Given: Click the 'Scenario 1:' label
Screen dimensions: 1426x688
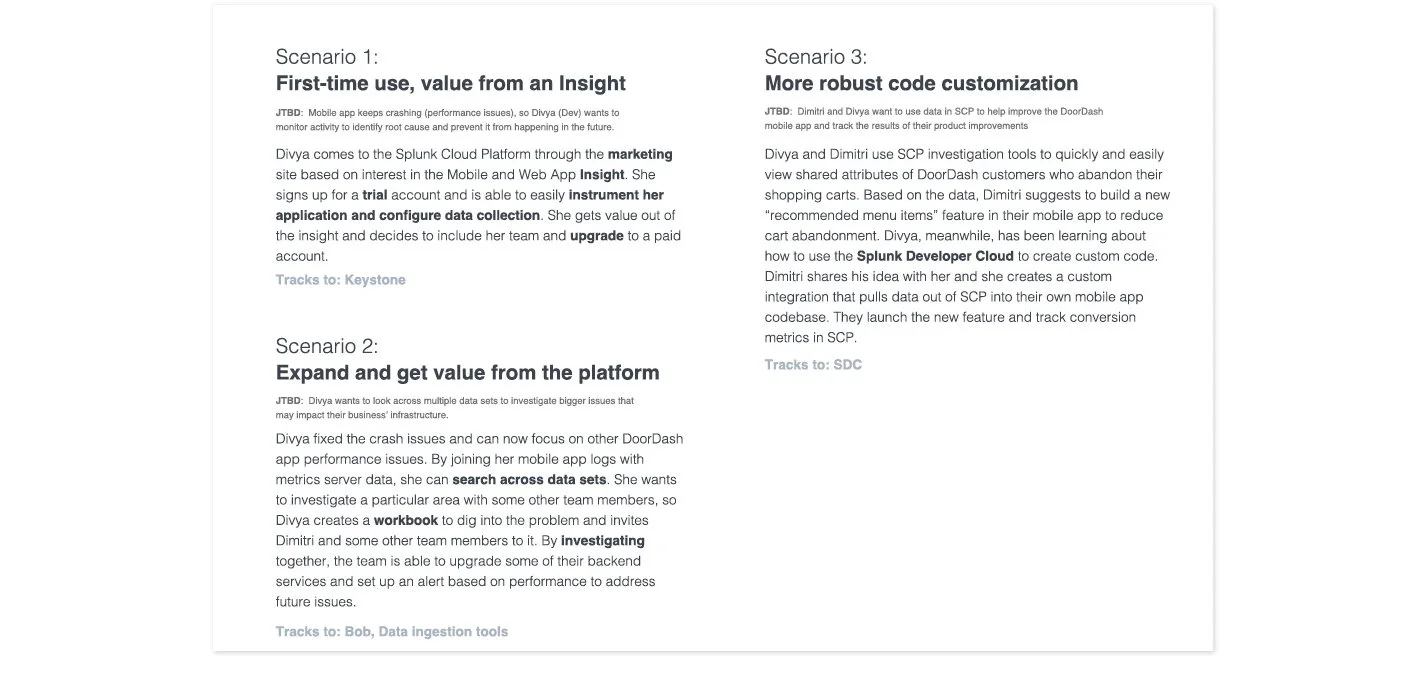Looking at the screenshot, I should coord(327,56).
